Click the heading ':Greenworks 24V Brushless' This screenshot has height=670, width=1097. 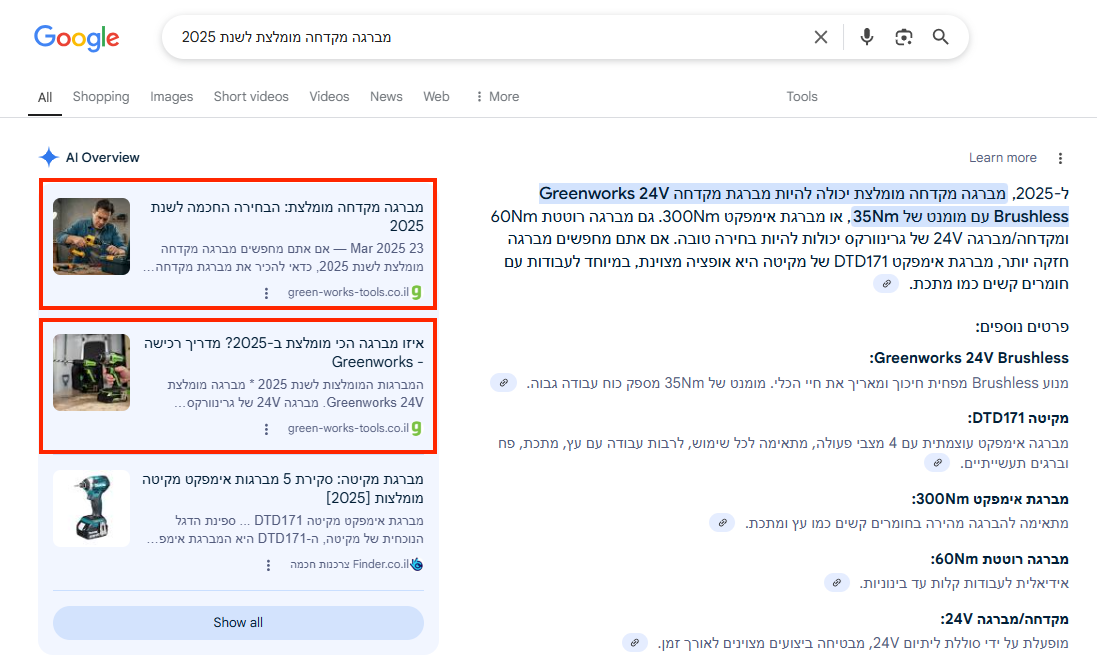pos(969,358)
